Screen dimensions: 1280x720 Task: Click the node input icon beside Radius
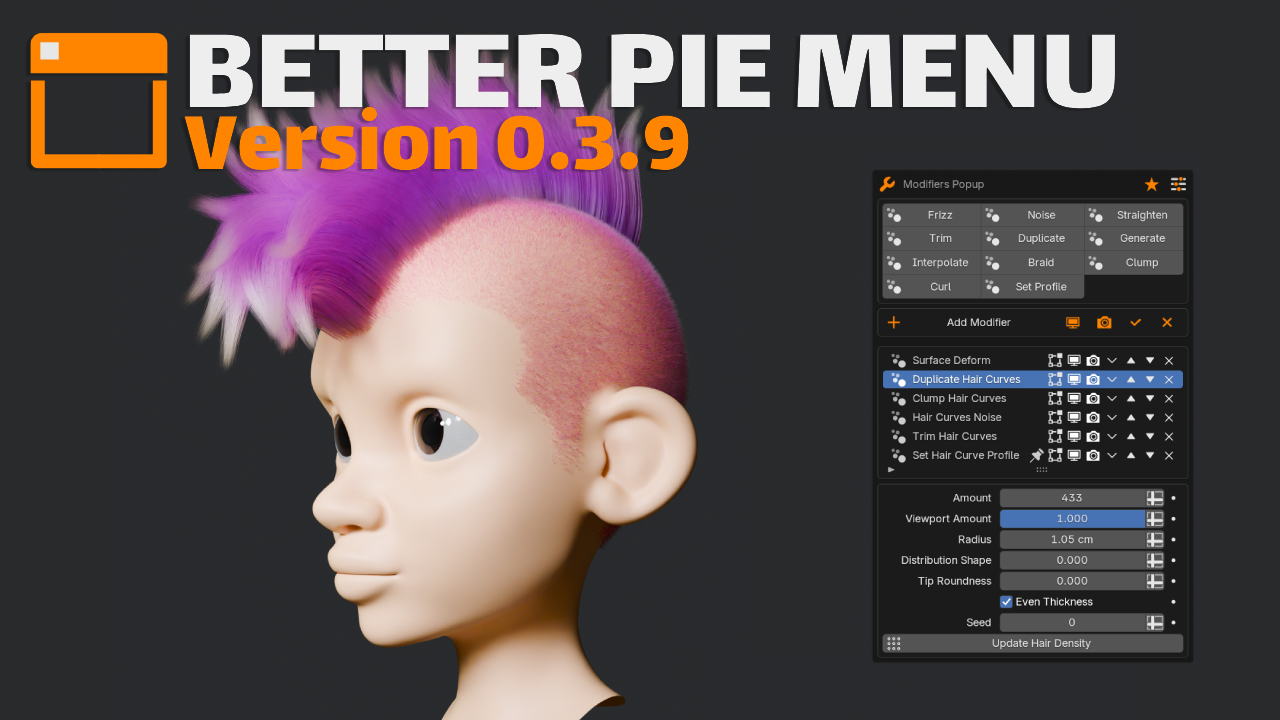[x=1155, y=540]
